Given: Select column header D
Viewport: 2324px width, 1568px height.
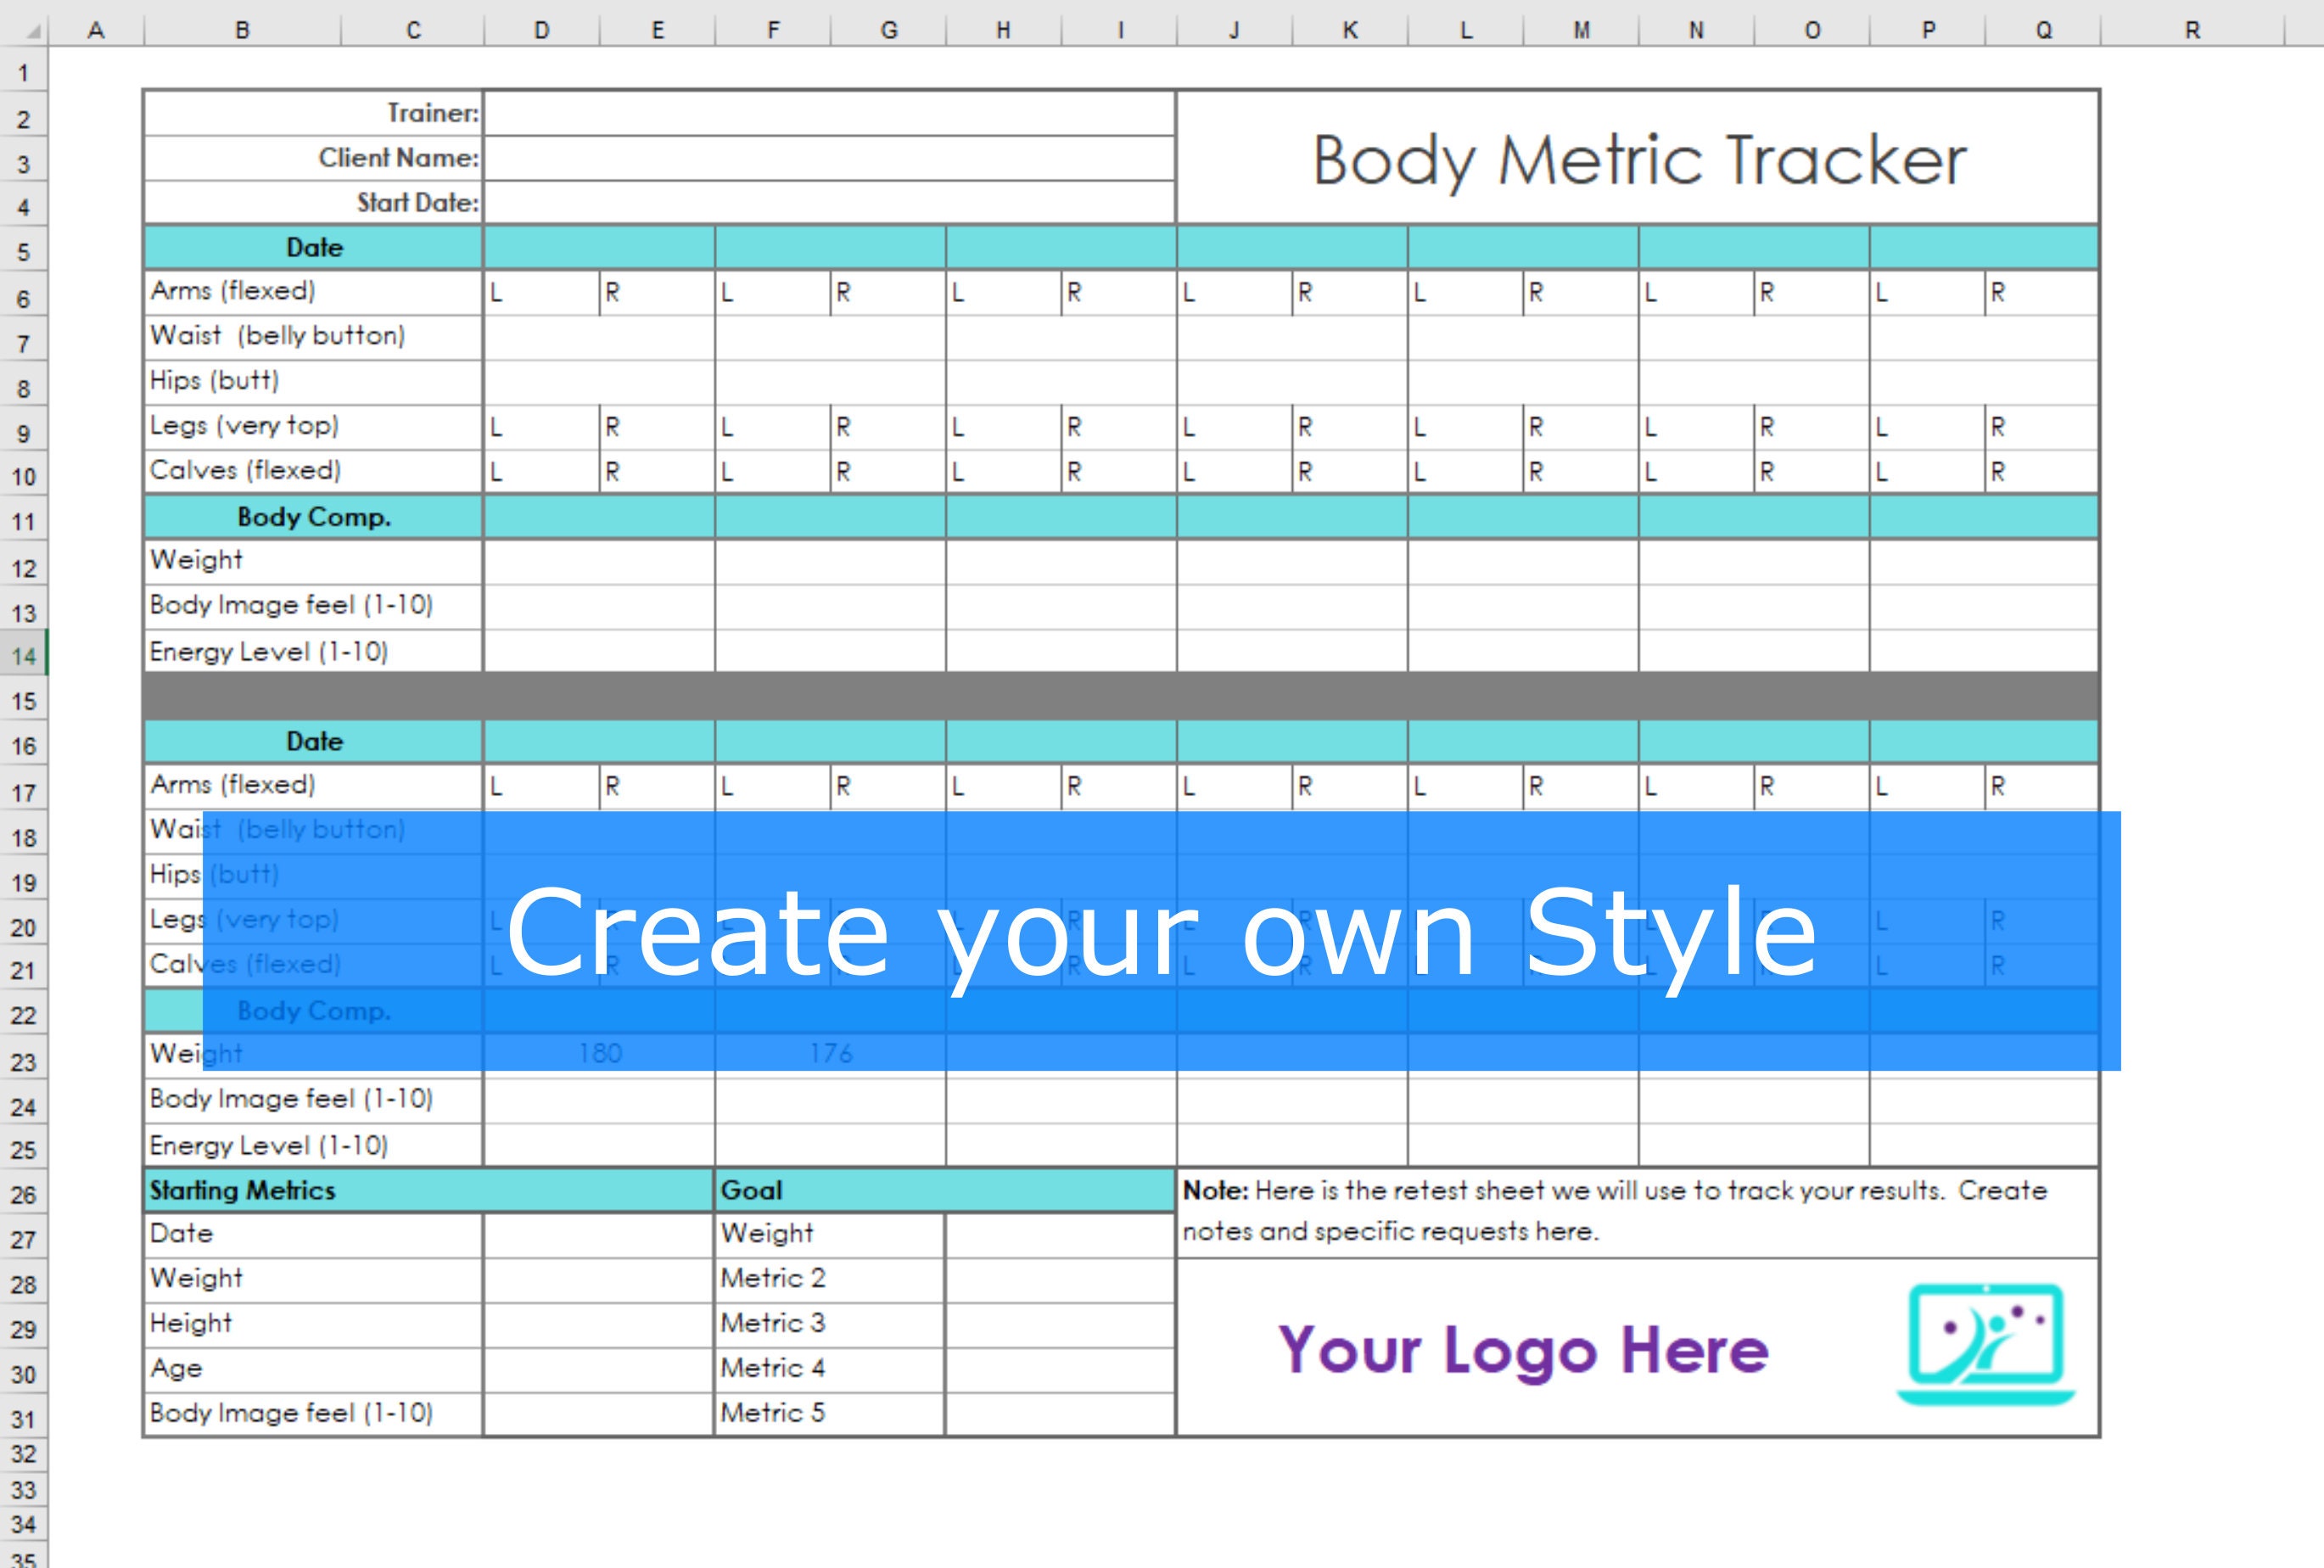Looking at the screenshot, I should pos(541,29).
